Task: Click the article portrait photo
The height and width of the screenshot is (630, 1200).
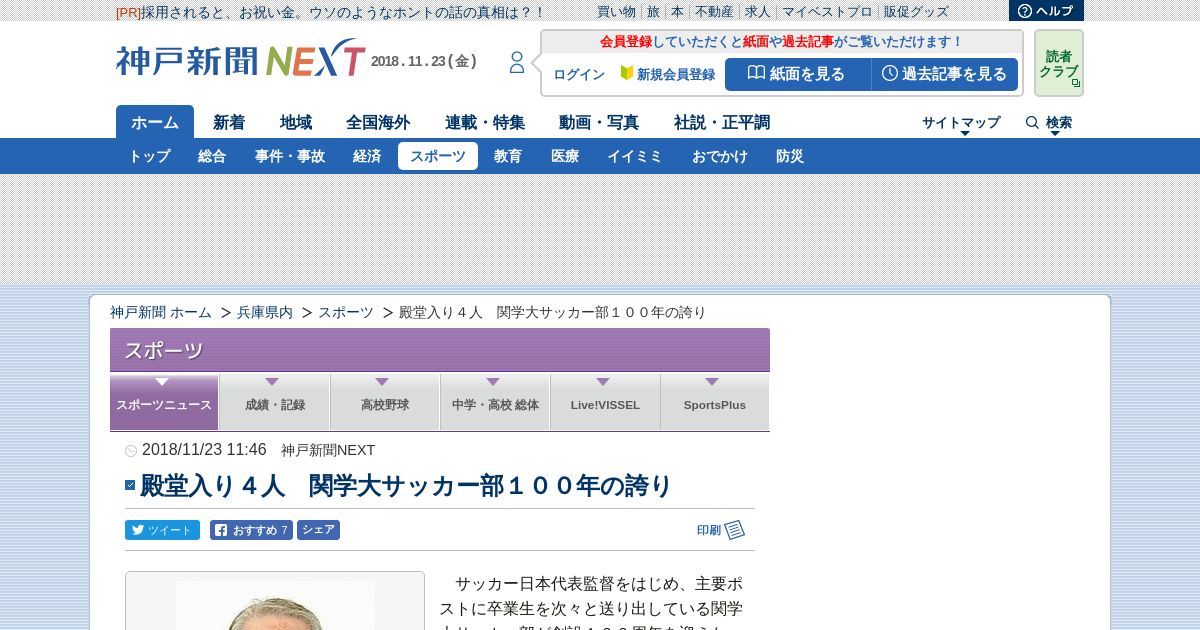Action: (x=275, y=605)
